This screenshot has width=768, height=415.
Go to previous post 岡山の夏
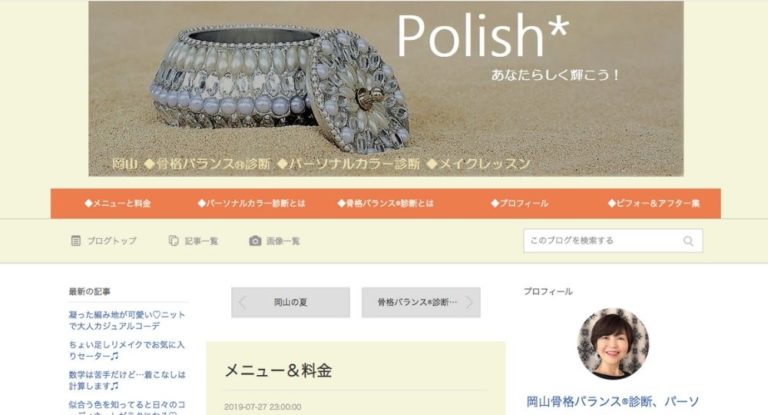290,302
